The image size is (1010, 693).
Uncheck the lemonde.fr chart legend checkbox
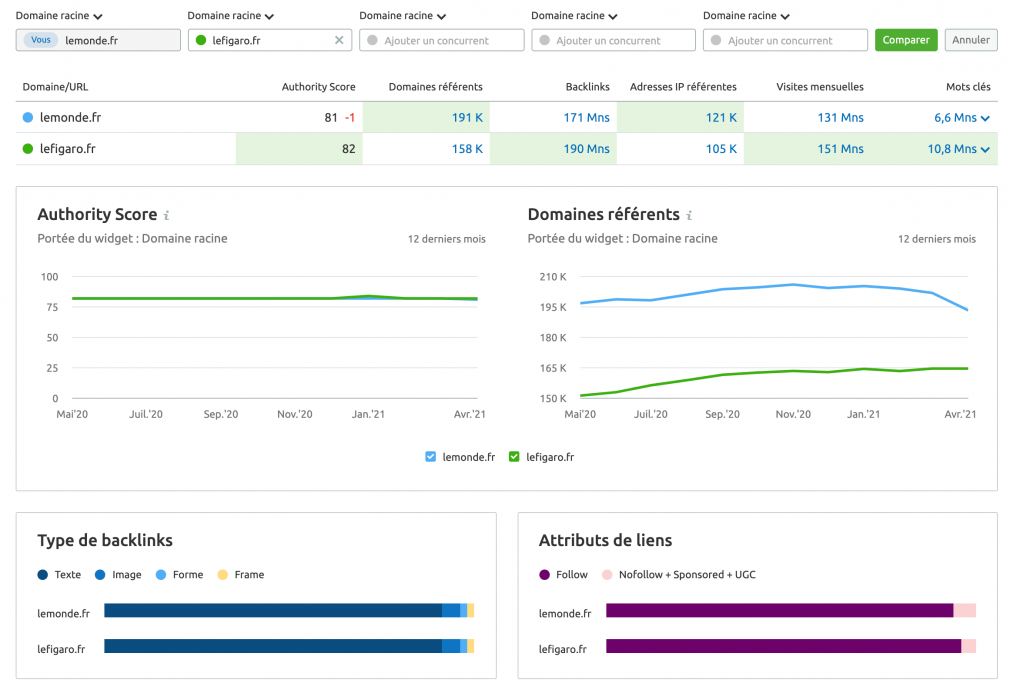[x=430, y=457]
